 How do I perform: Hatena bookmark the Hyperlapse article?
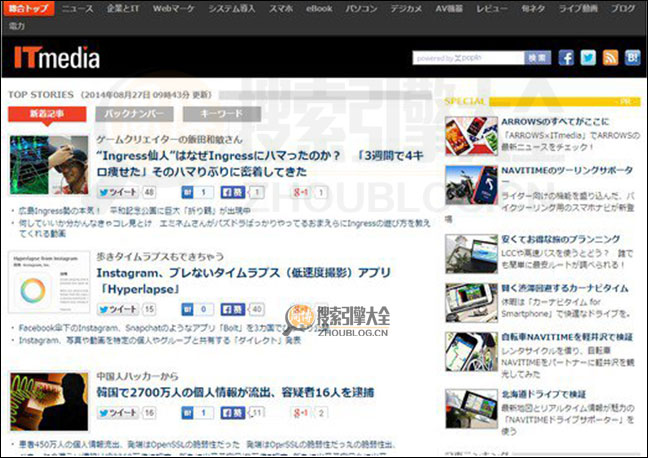(187, 309)
